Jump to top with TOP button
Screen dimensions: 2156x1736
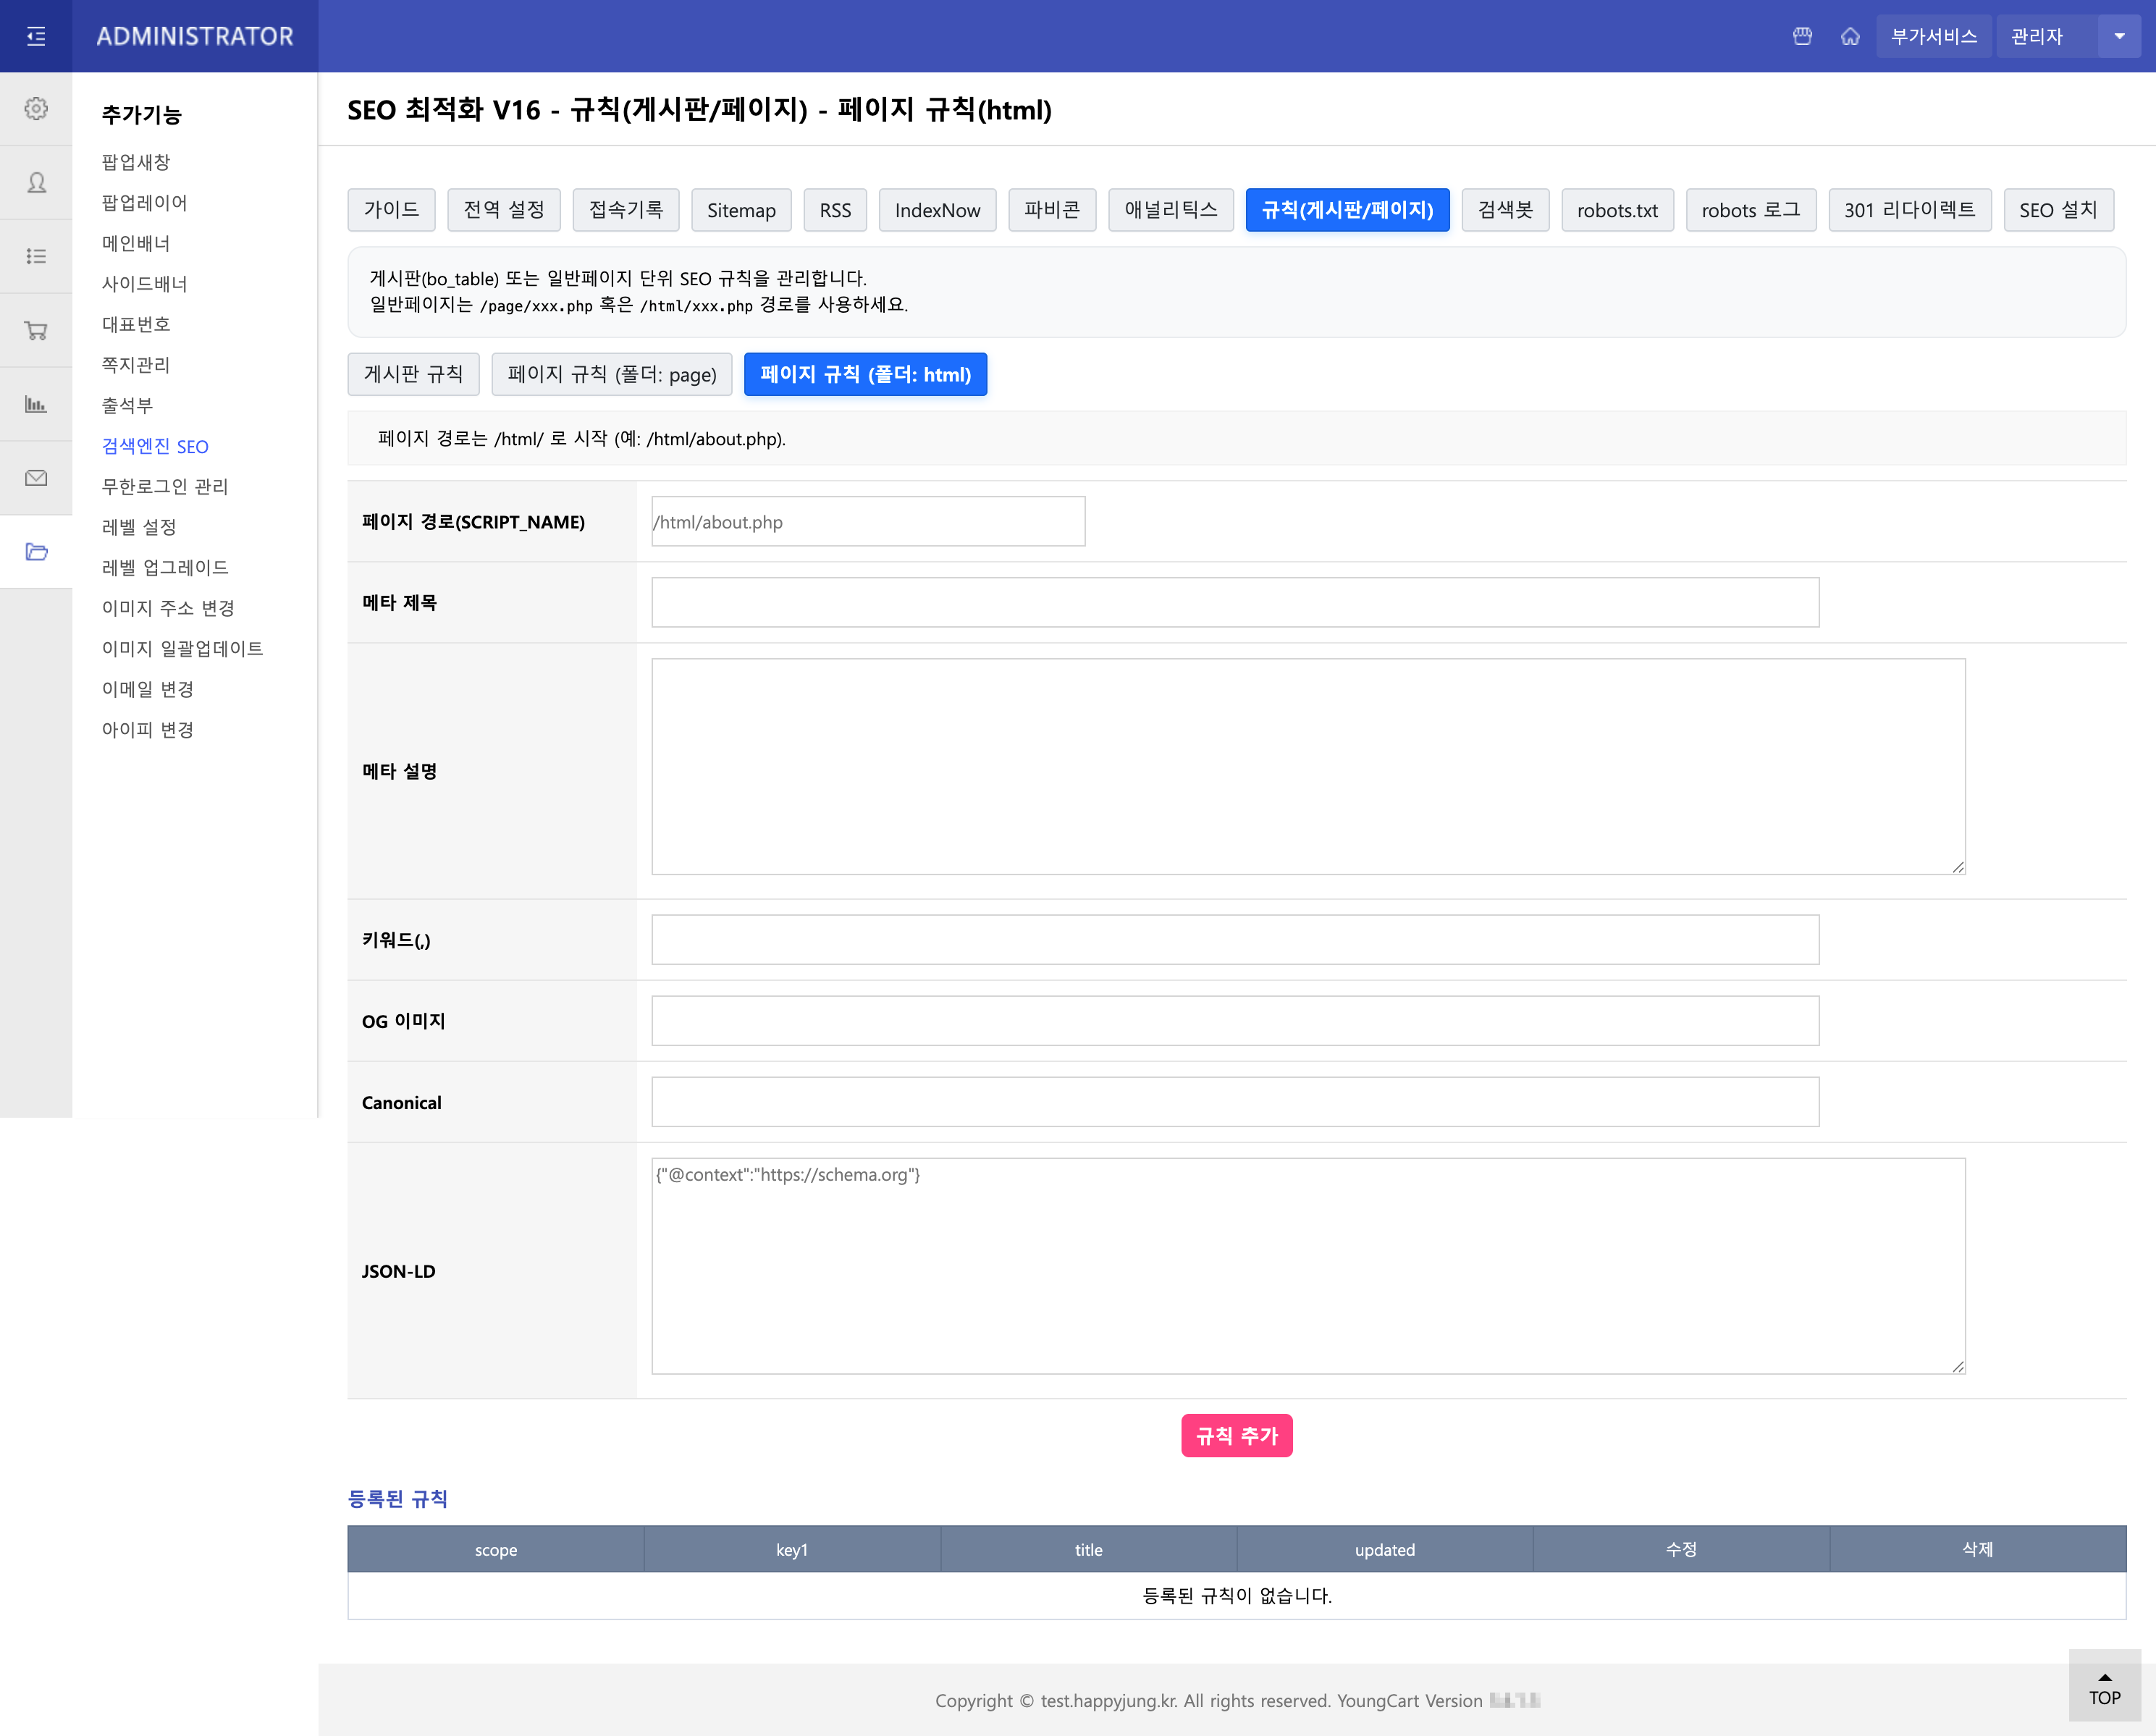[x=2104, y=1690]
